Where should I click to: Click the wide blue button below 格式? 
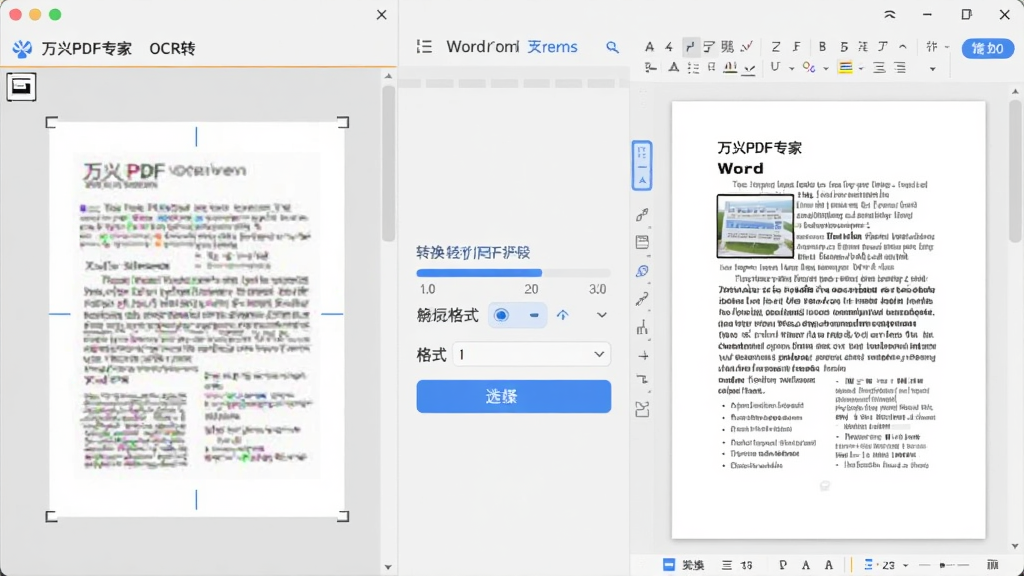[x=513, y=396]
